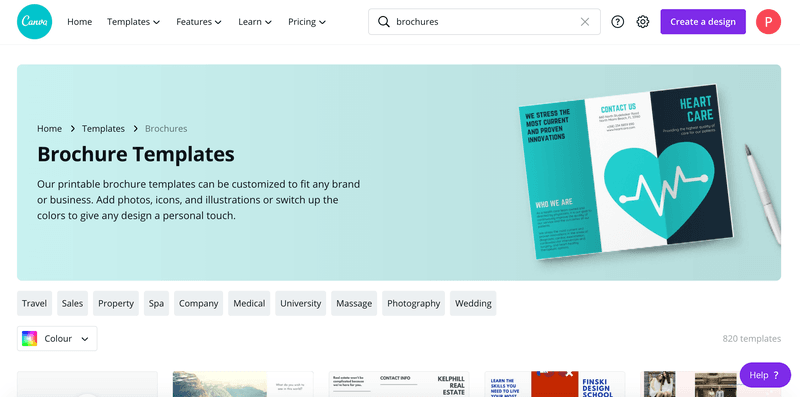Go to Home in top navigation

(x=80, y=21)
